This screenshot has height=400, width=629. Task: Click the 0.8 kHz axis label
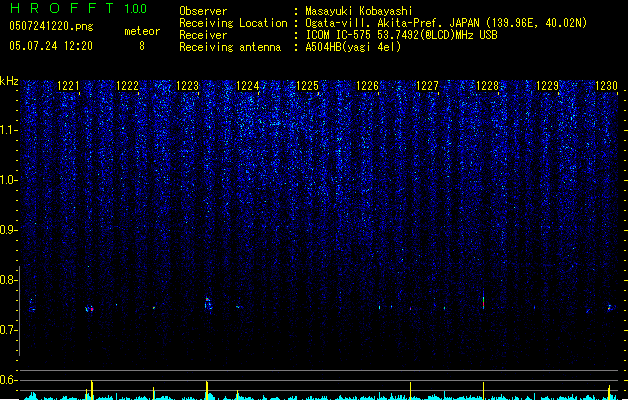click(x=8, y=280)
